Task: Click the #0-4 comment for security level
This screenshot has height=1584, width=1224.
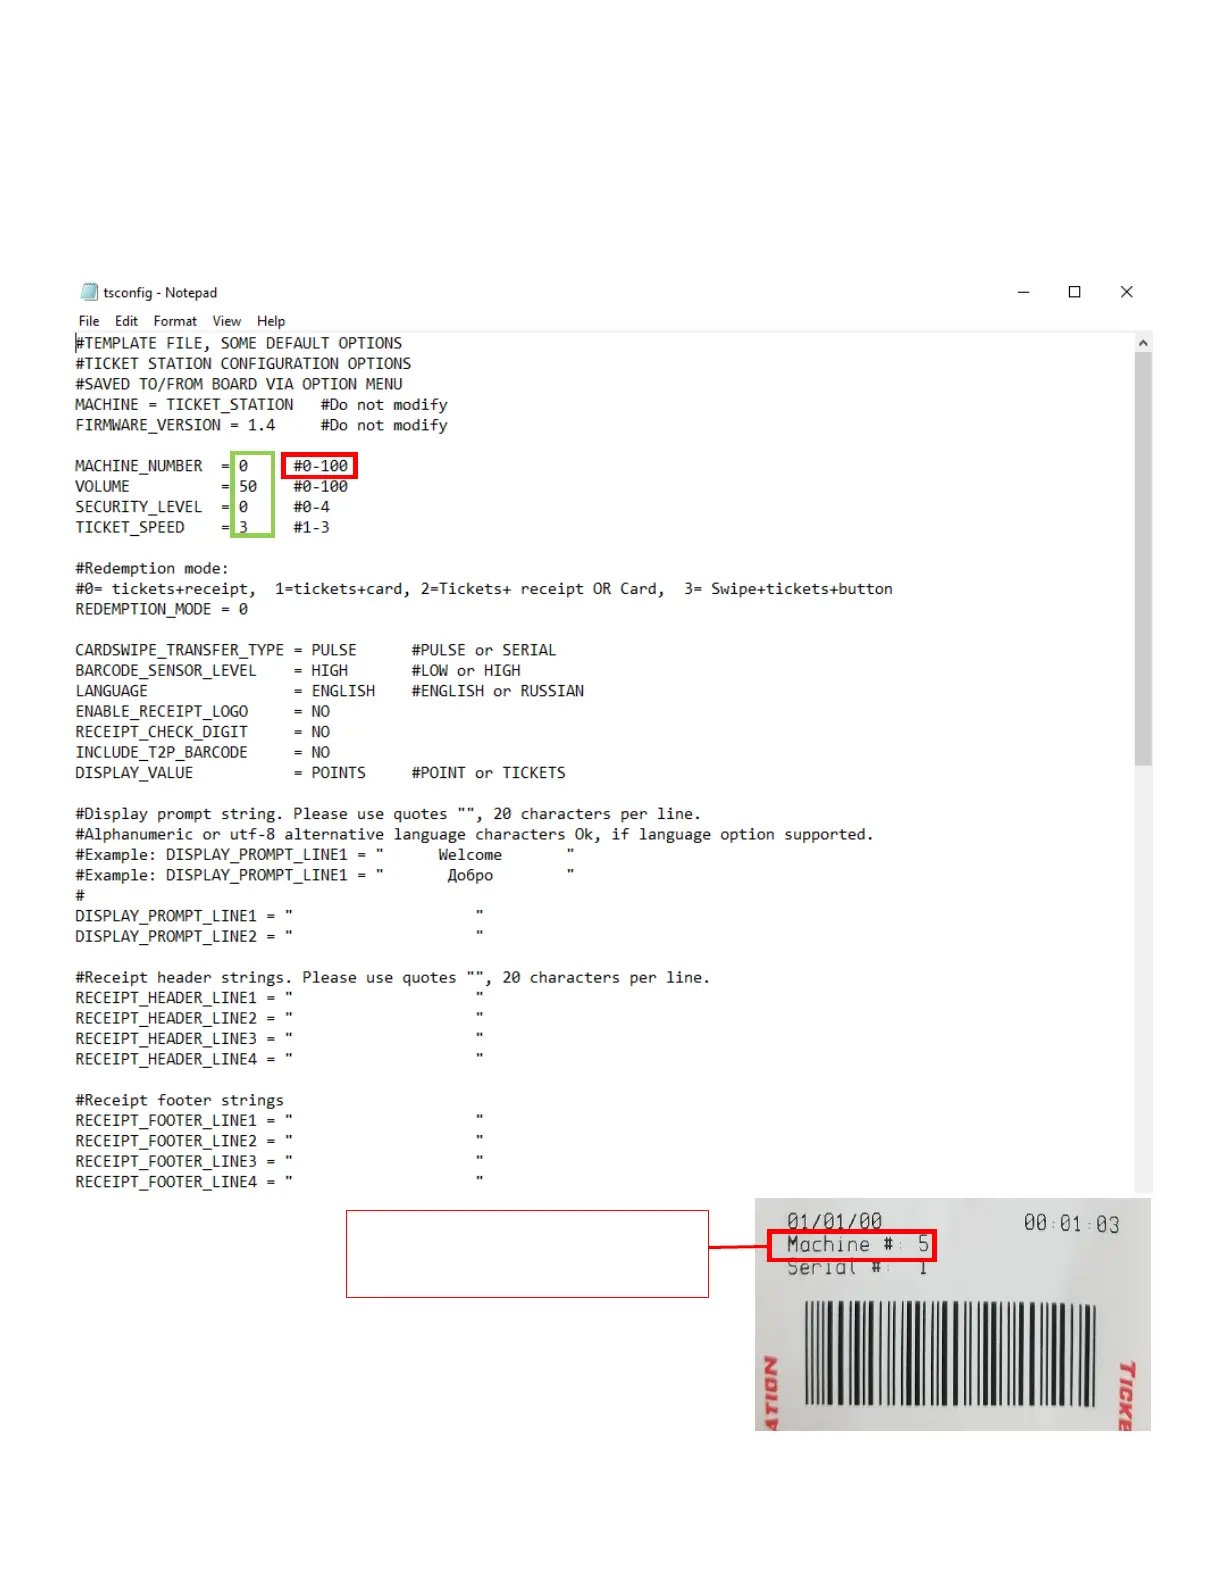Action: pyautogui.click(x=311, y=507)
